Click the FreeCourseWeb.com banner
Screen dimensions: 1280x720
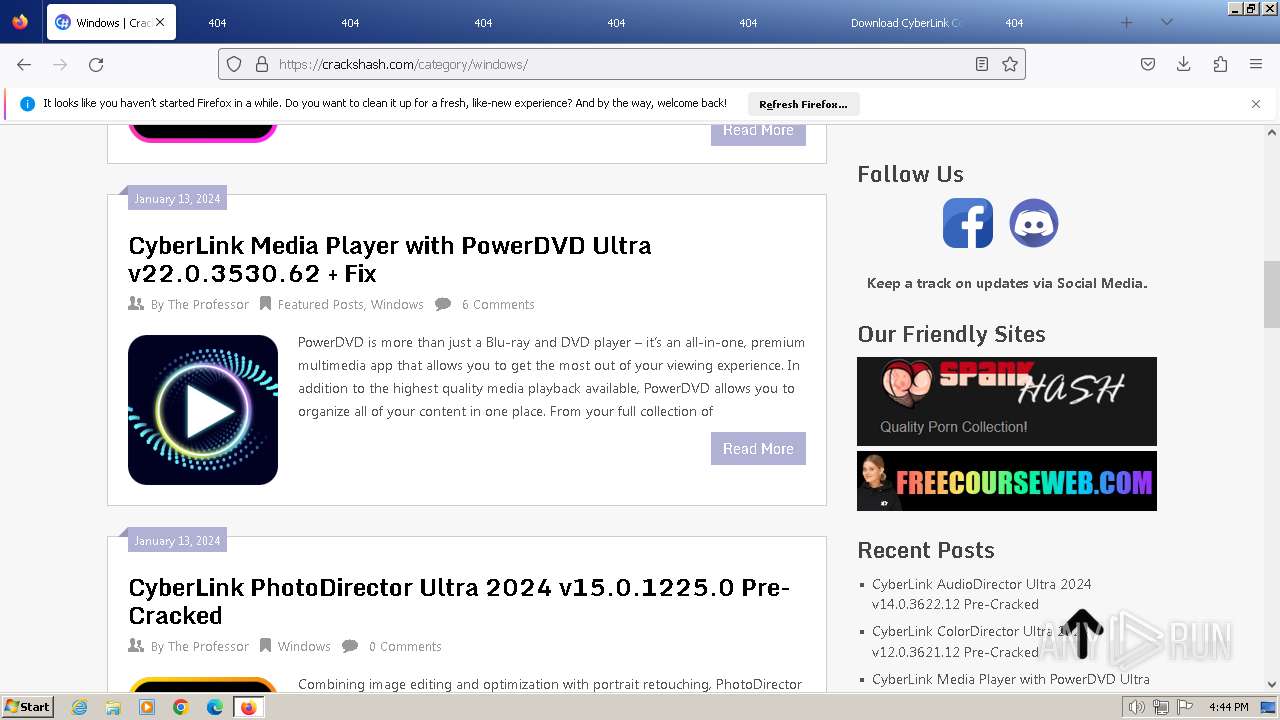pyautogui.click(x=1007, y=481)
